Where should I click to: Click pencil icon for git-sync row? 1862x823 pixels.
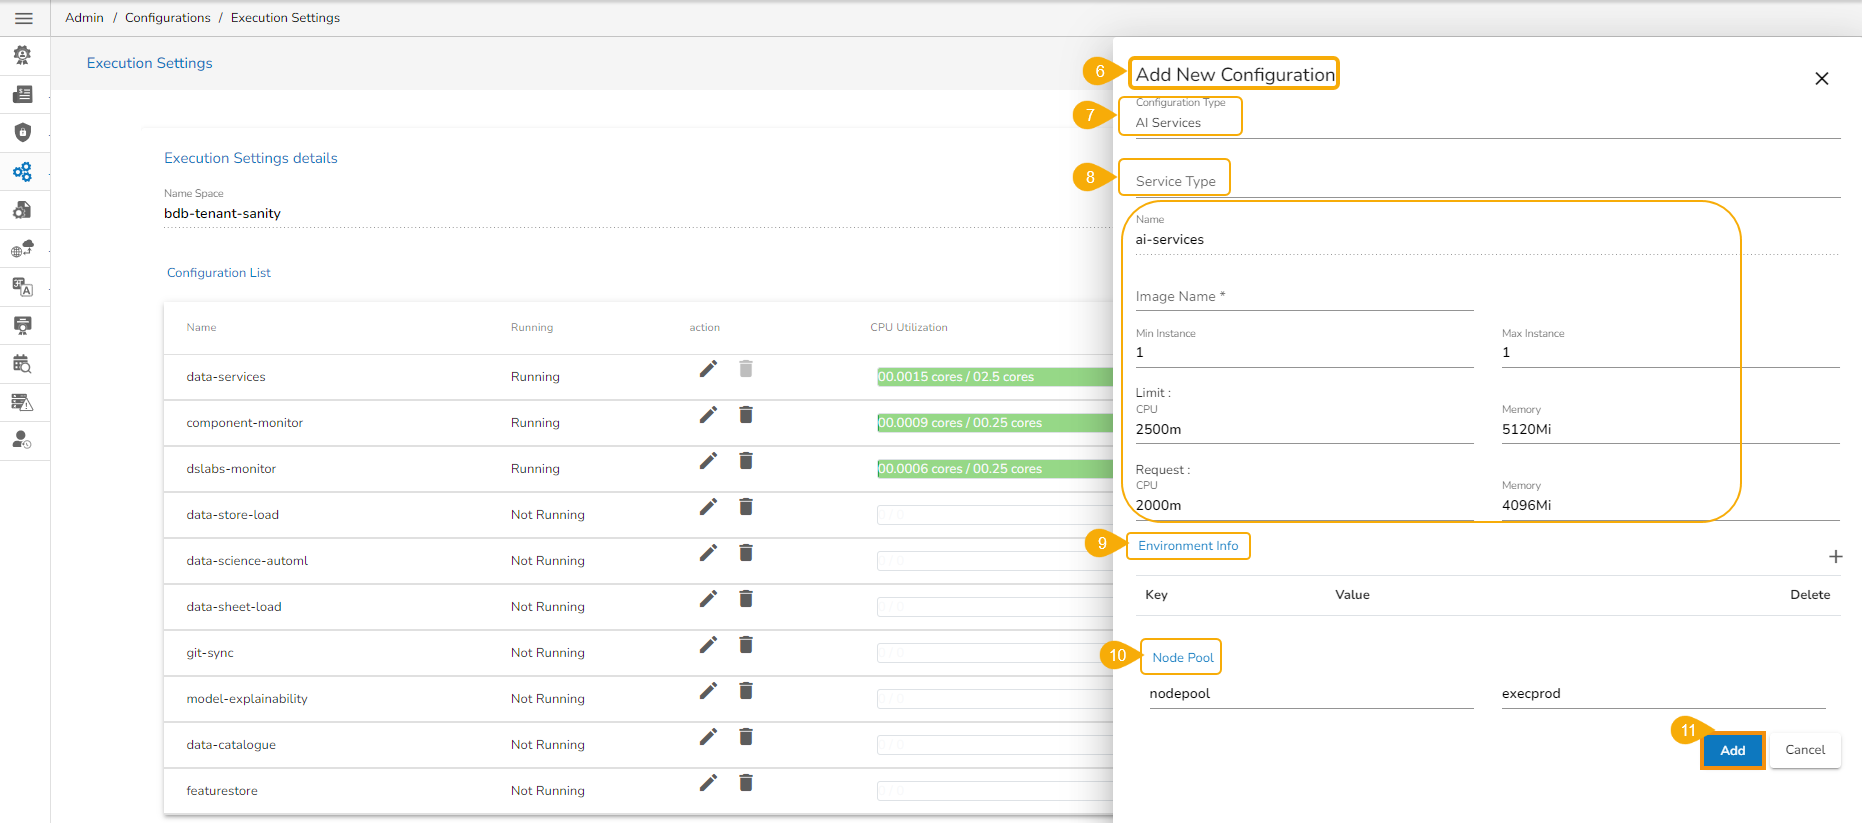pyautogui.click(x=708, y=645)
